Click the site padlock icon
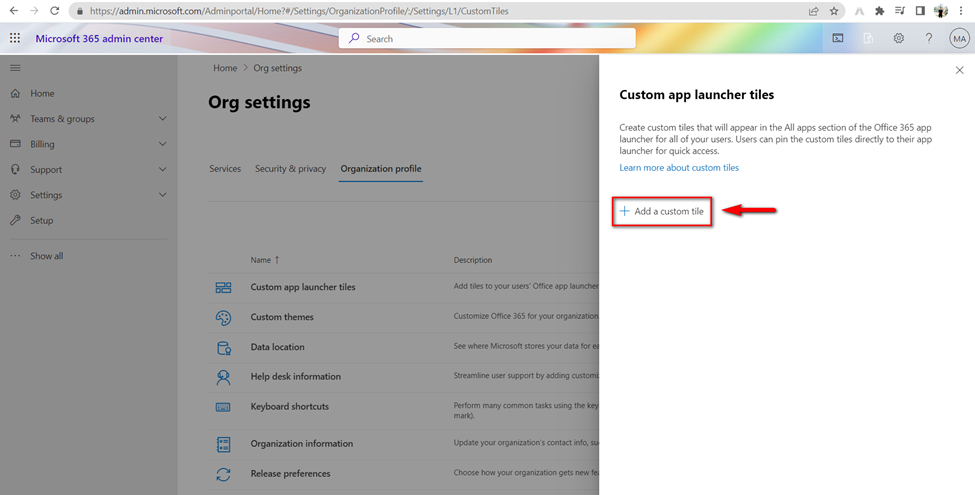Screen dimensions: 975x495 [x=80, y=11]
